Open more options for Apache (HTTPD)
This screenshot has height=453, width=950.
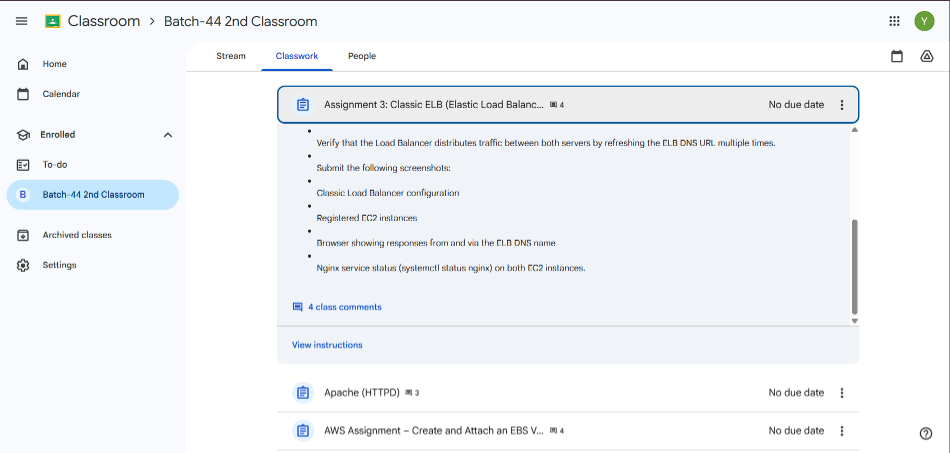tap(842, 392)
